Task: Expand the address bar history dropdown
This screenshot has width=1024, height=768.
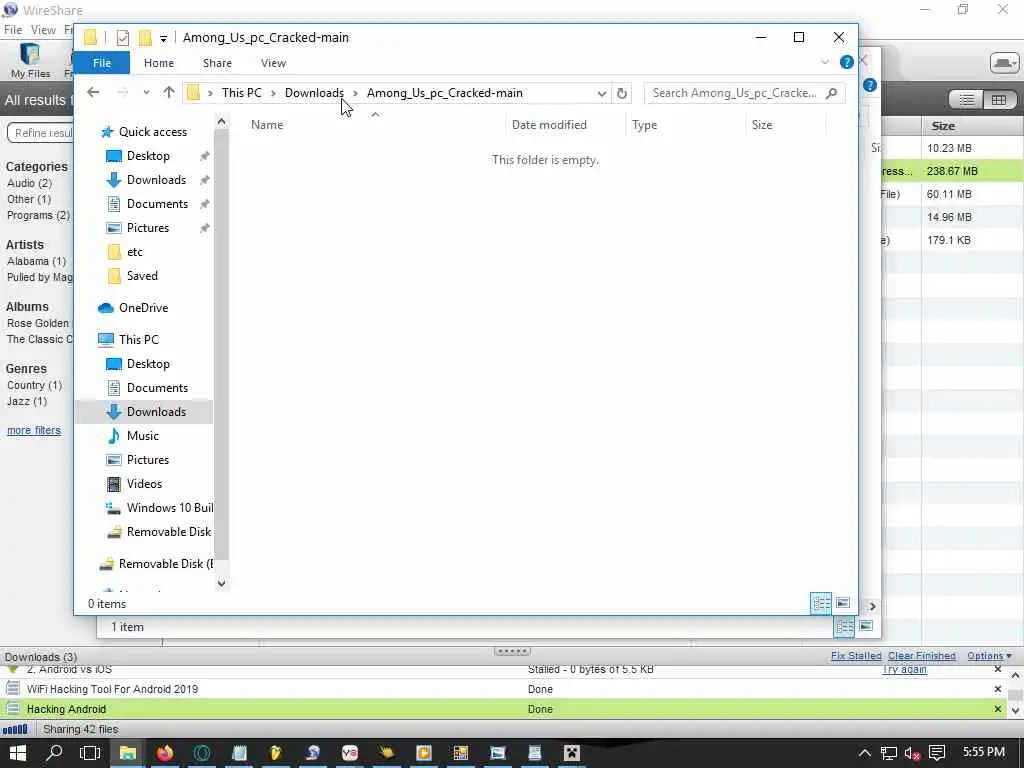Action: coord(601,93)
